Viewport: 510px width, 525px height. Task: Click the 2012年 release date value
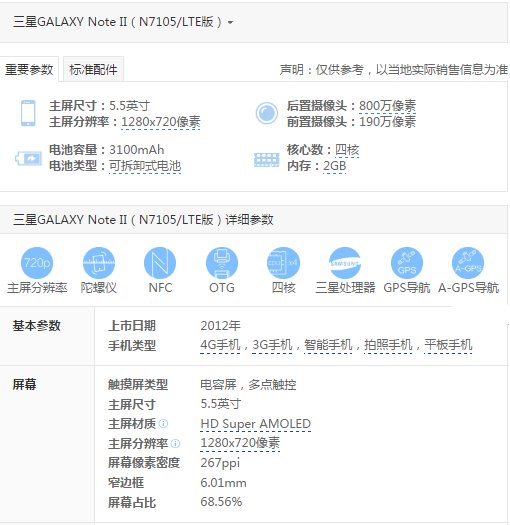point(220,325)
